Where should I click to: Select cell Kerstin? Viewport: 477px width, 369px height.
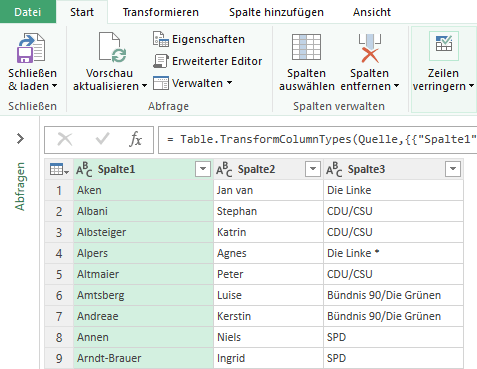(x=268, y=316)
